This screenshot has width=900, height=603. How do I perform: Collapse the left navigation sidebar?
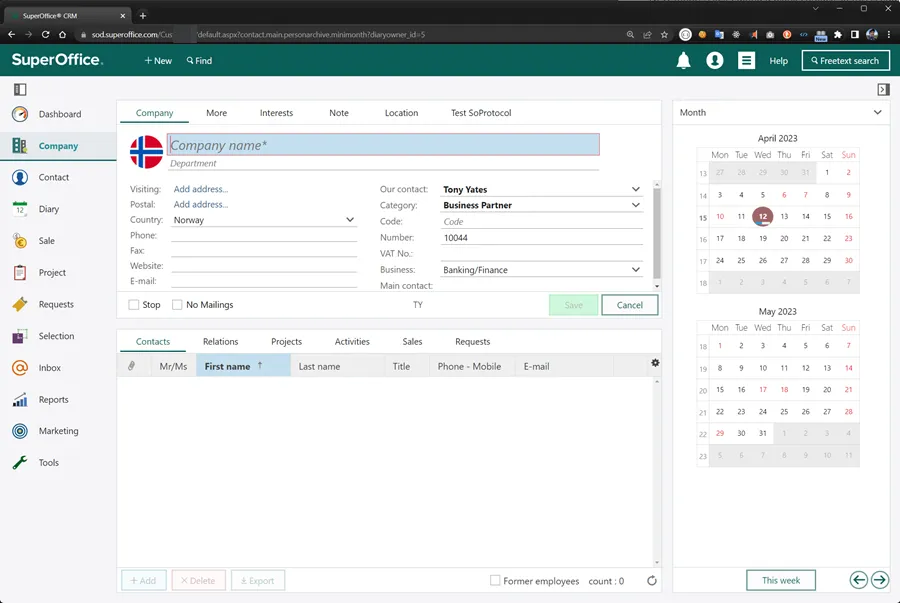click(20, 89)
